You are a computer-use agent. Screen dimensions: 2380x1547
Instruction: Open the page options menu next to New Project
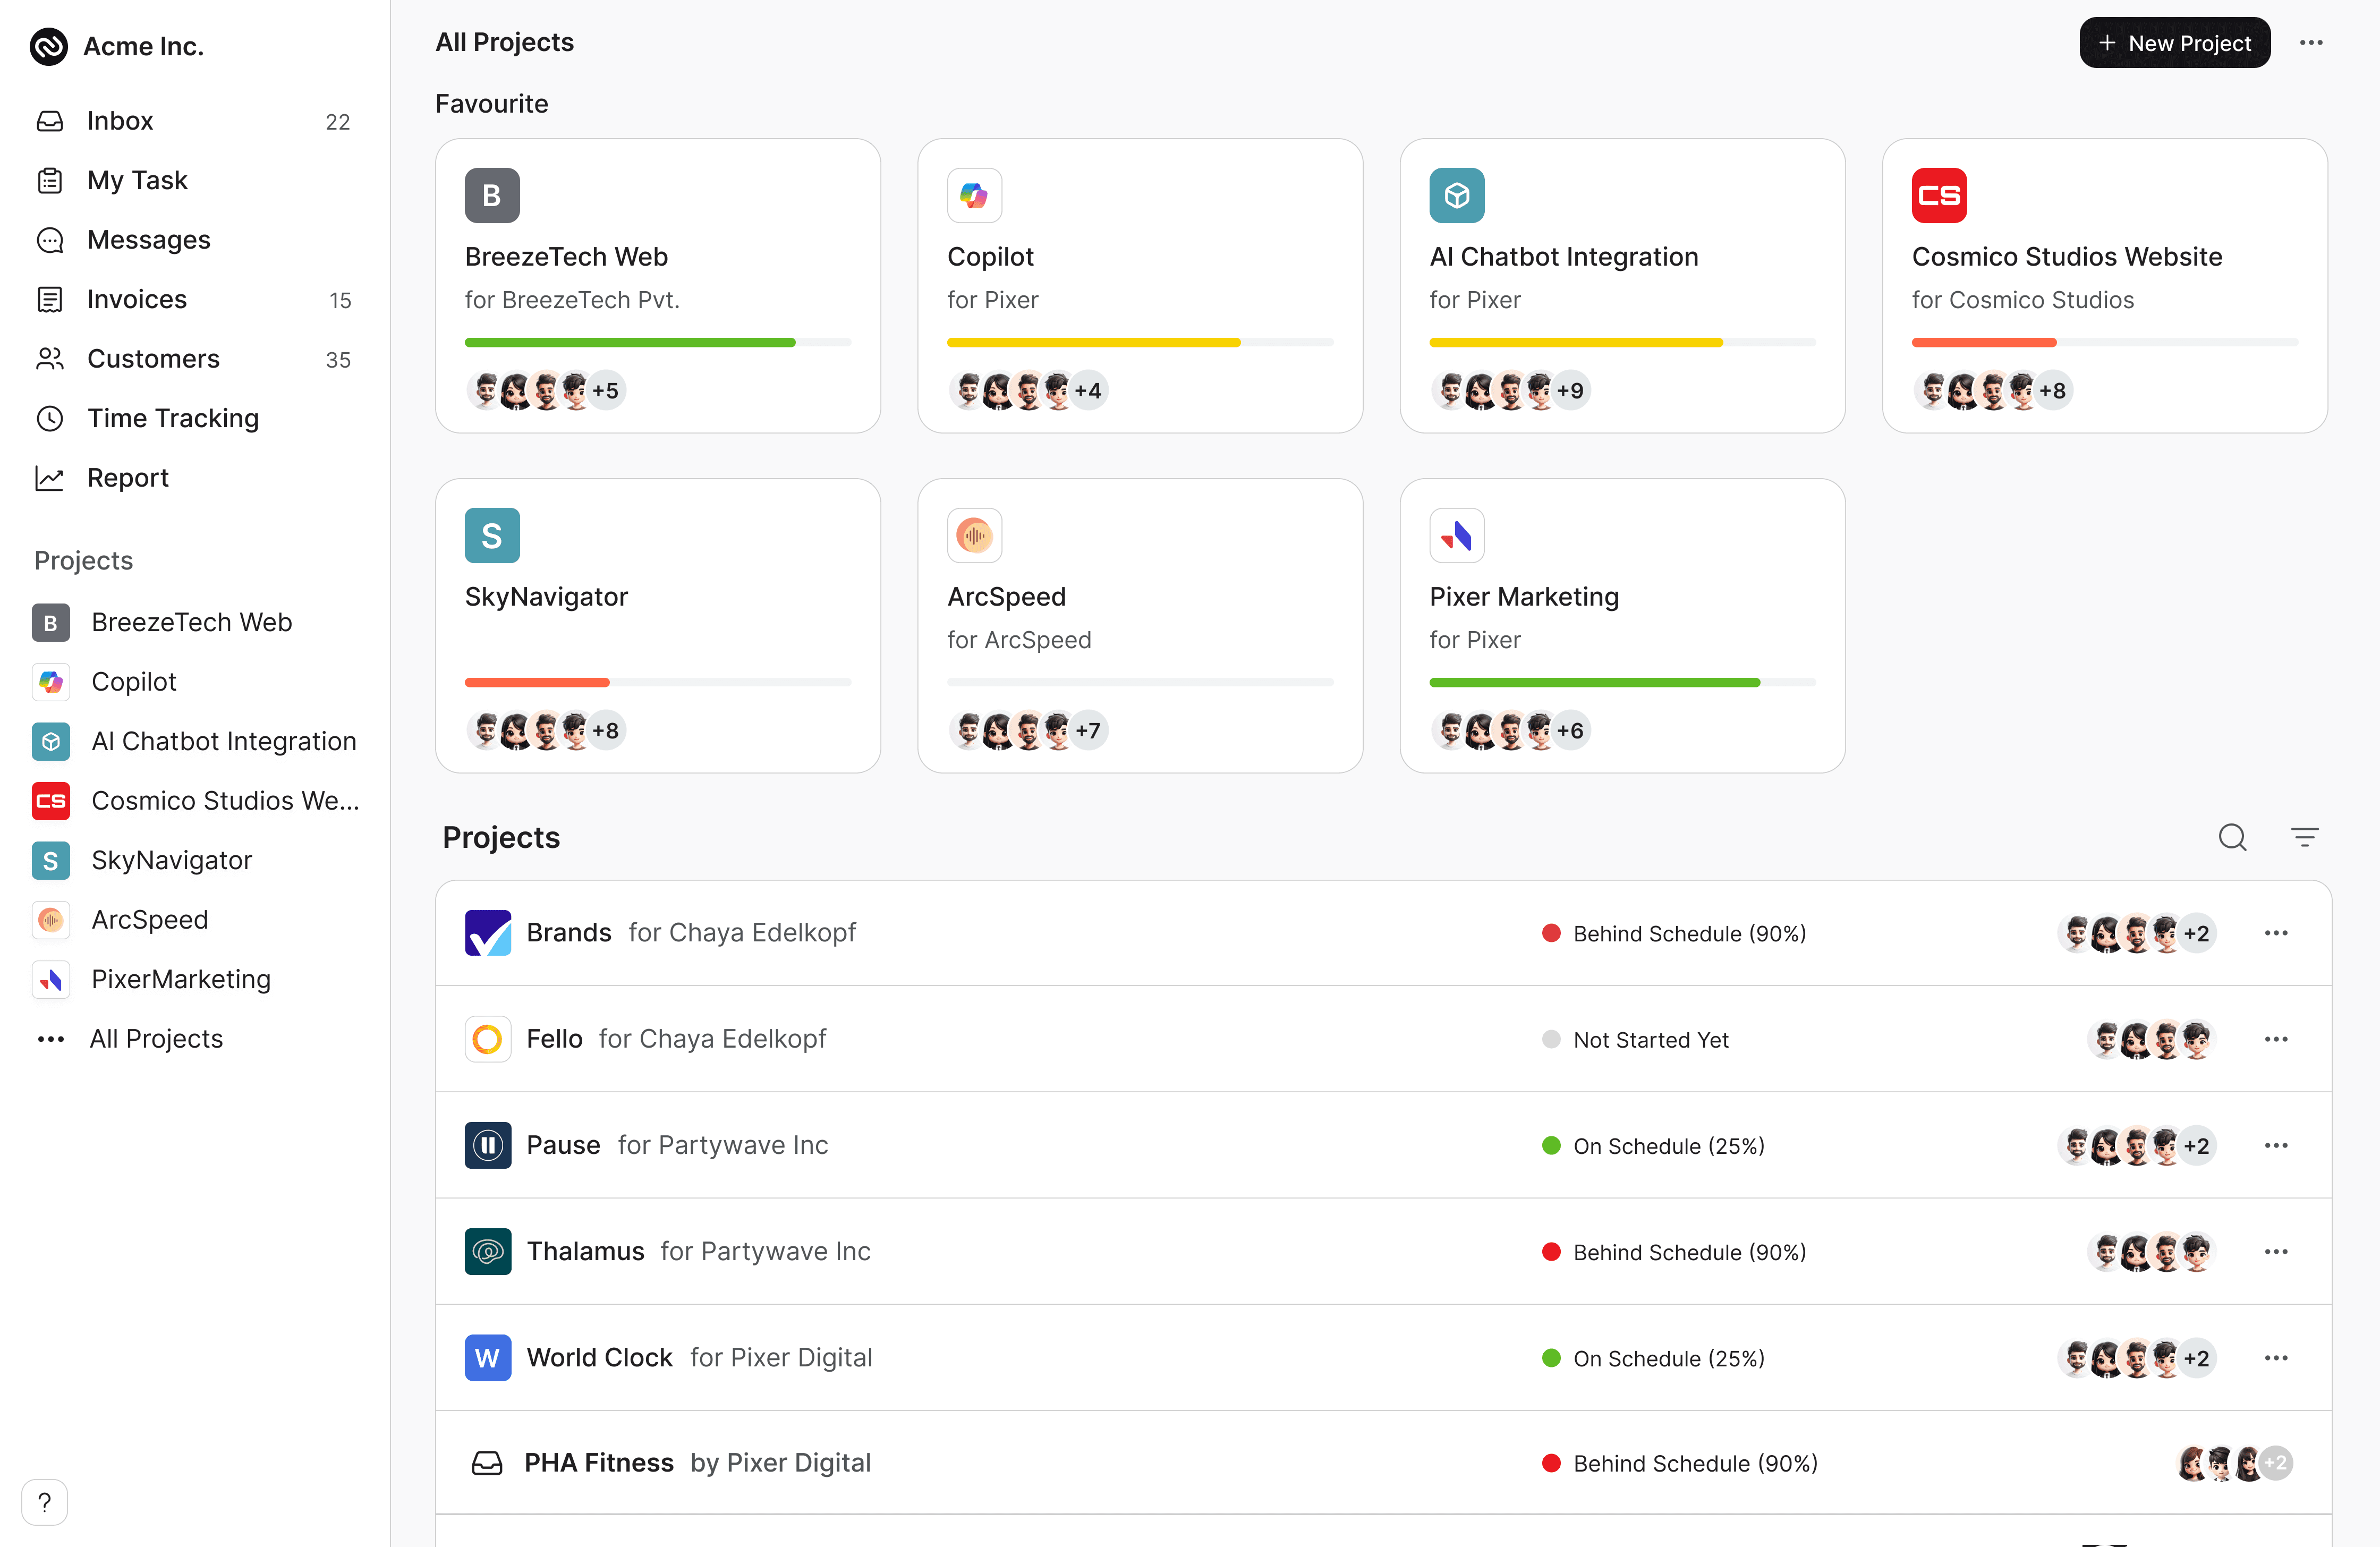point(2310,43)
